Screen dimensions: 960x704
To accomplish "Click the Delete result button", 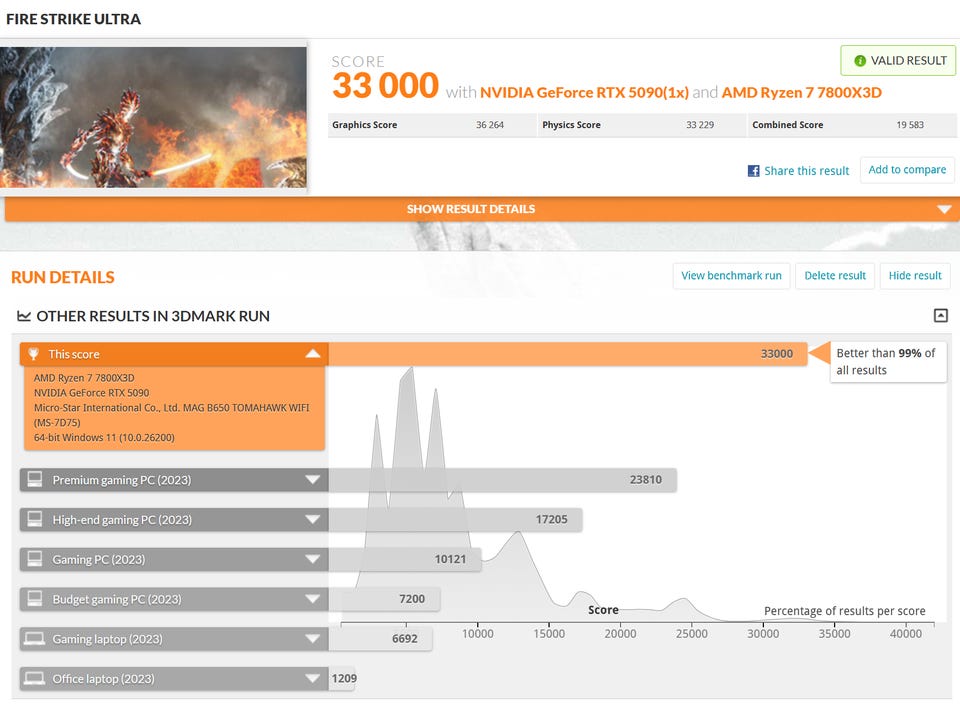I will coord(834,275).
